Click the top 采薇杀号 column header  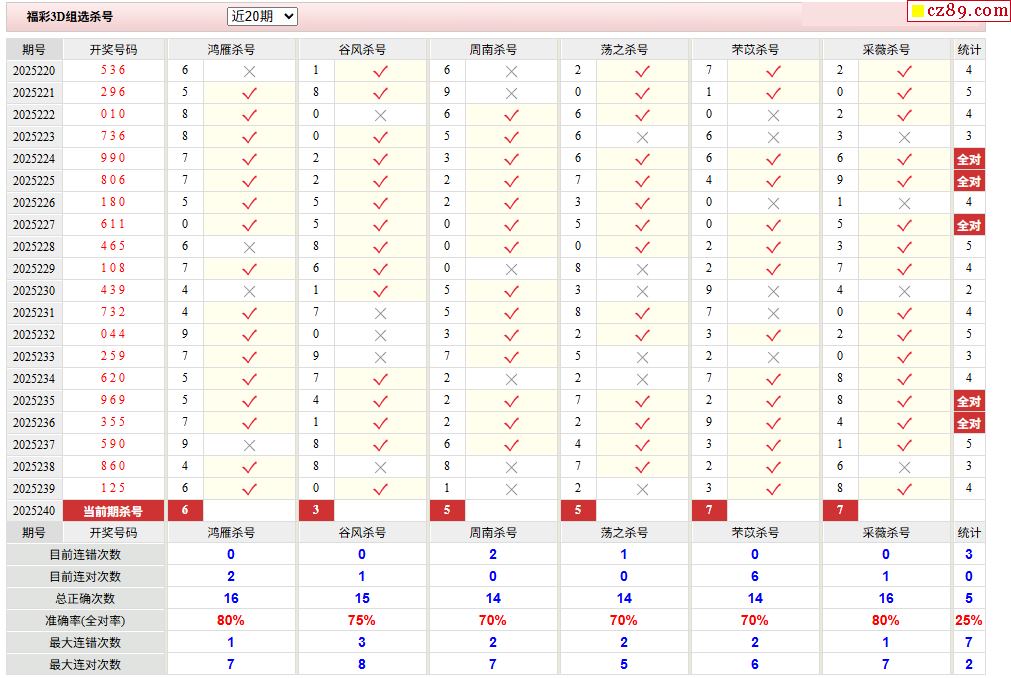886,50
